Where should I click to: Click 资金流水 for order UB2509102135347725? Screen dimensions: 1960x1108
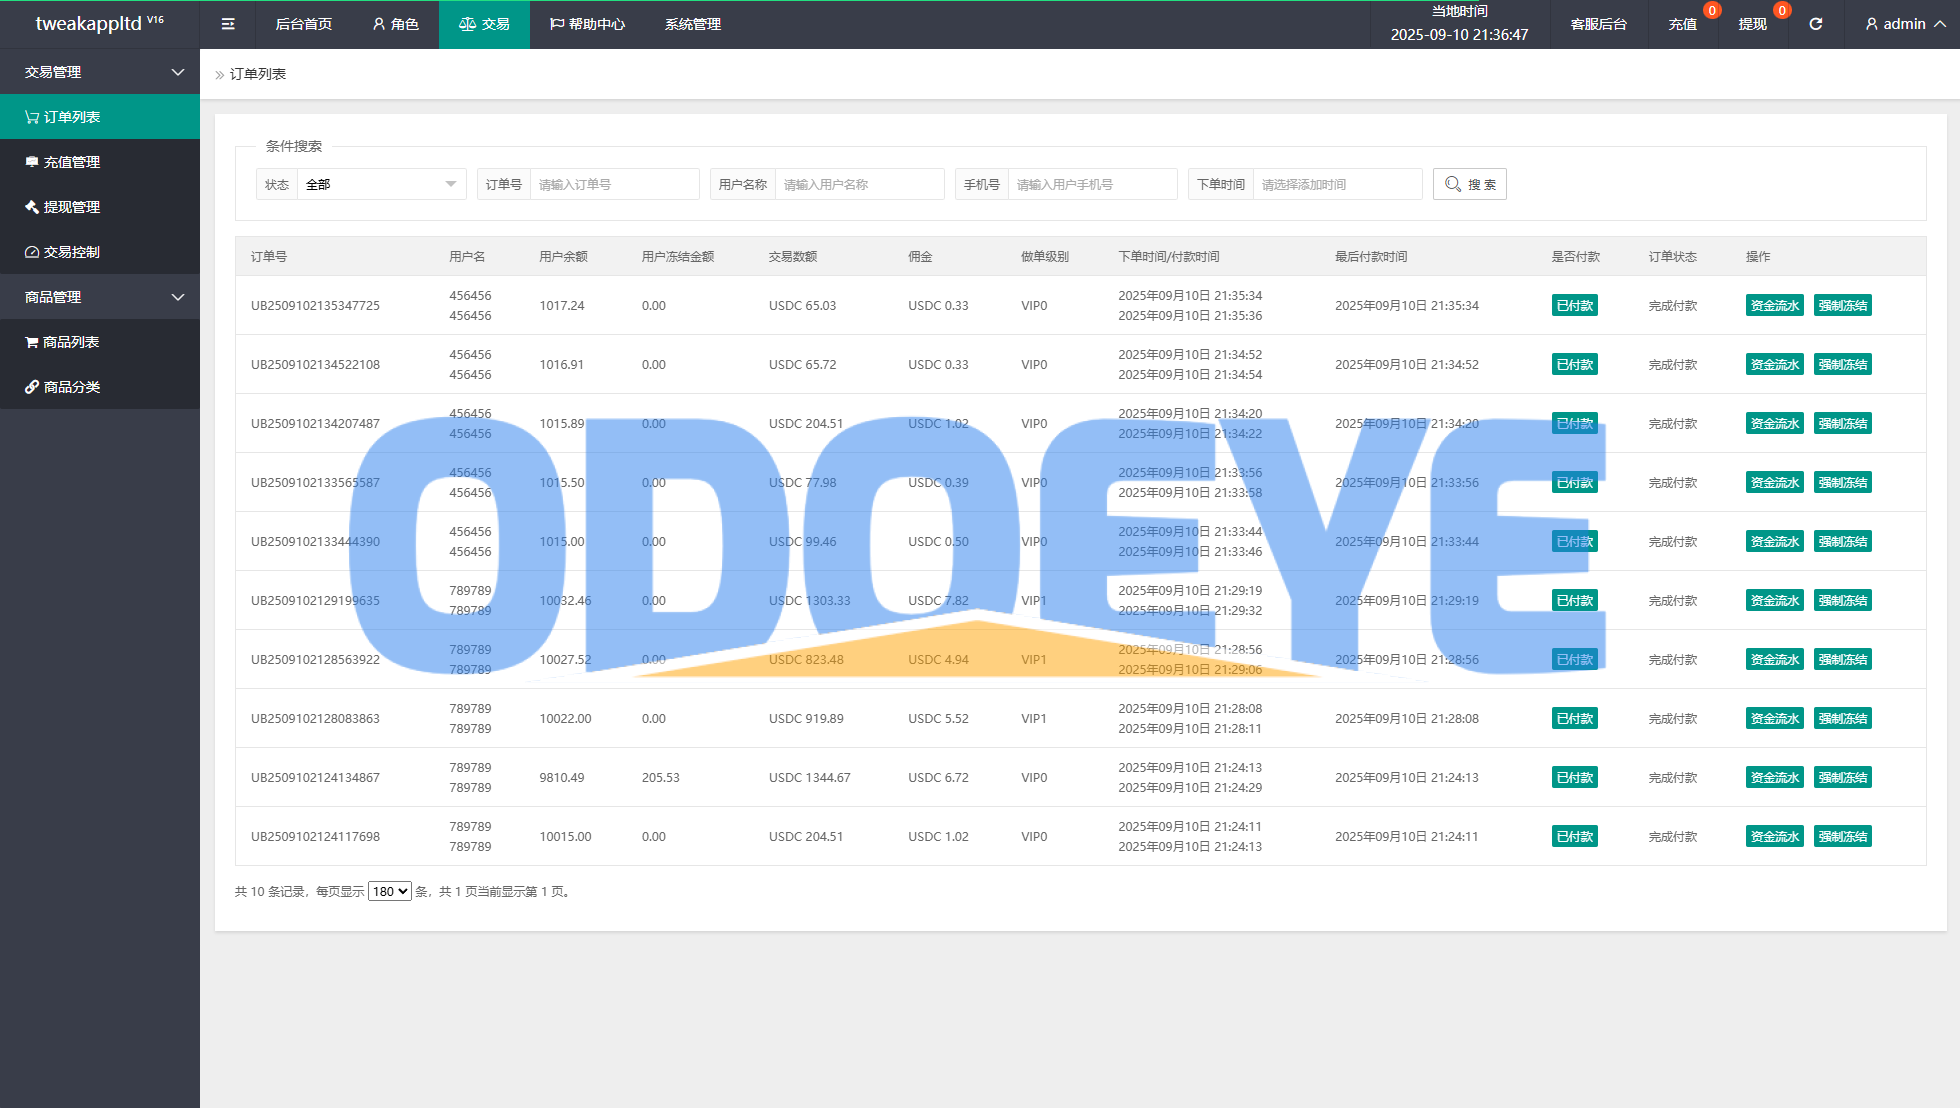pyautogui.click(x=1774, y=306)
